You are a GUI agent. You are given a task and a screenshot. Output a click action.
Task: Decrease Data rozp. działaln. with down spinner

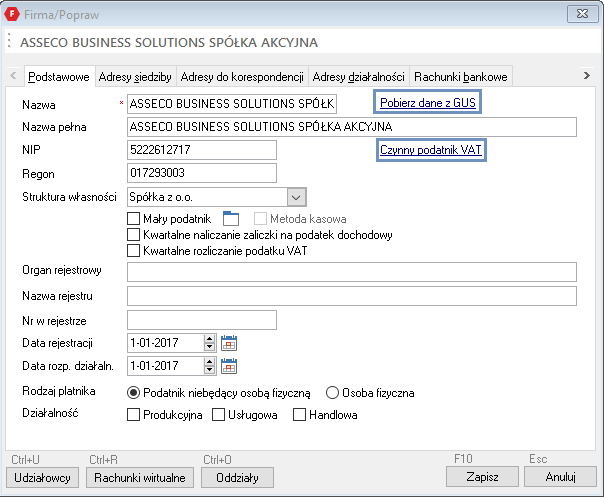coord(210,370)
